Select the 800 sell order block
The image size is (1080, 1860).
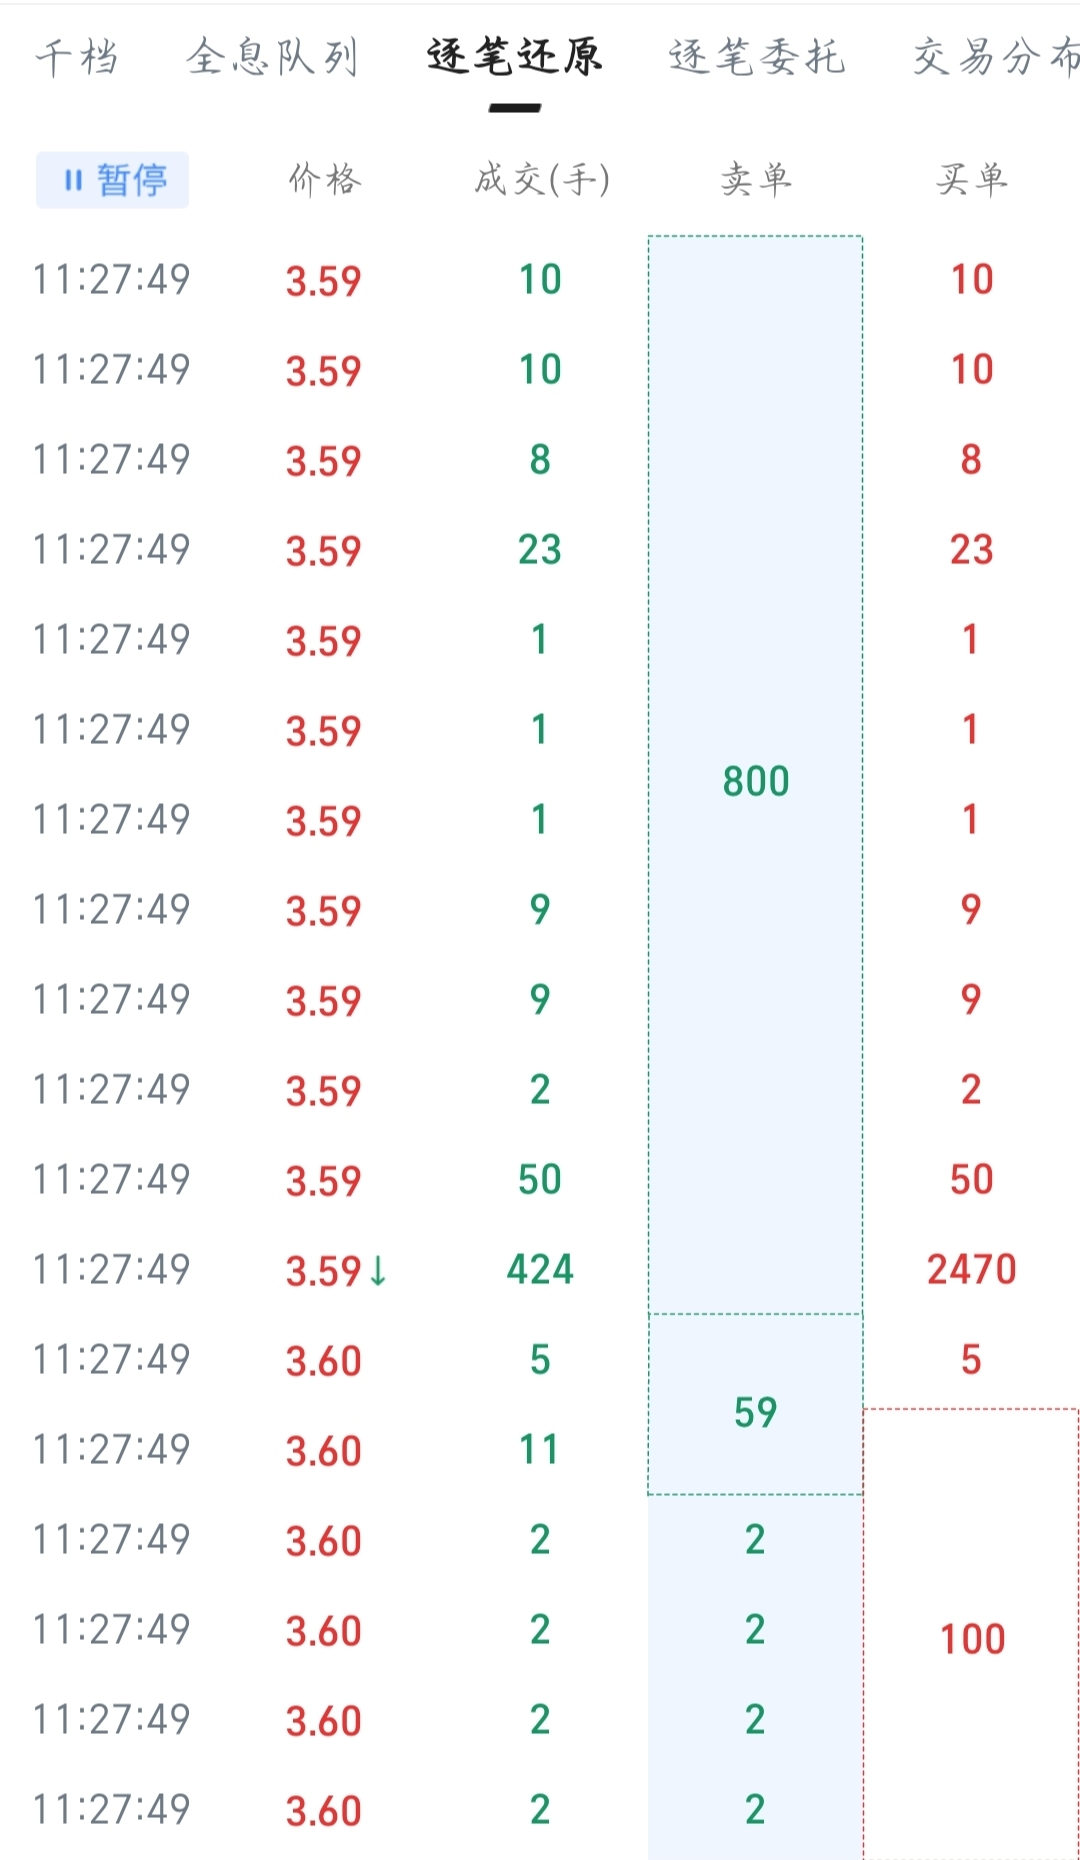756,780
